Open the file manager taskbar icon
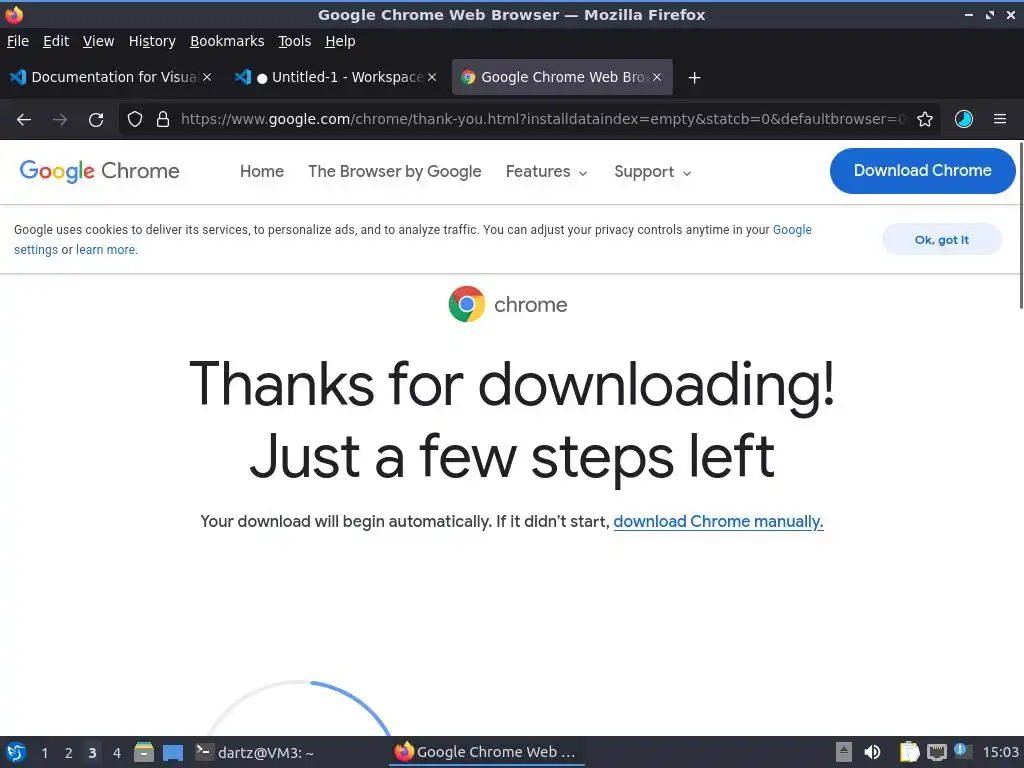1024x768 pixels. tap(144, 752)
